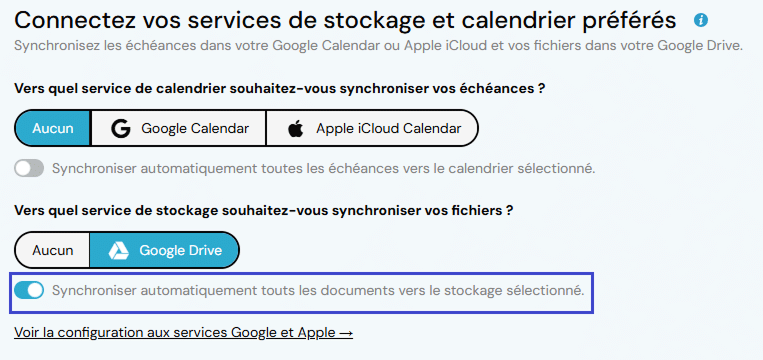The width and height of the screenshot is (763, 360).
Task: Click the storage service question text
Action: [265, 211]
